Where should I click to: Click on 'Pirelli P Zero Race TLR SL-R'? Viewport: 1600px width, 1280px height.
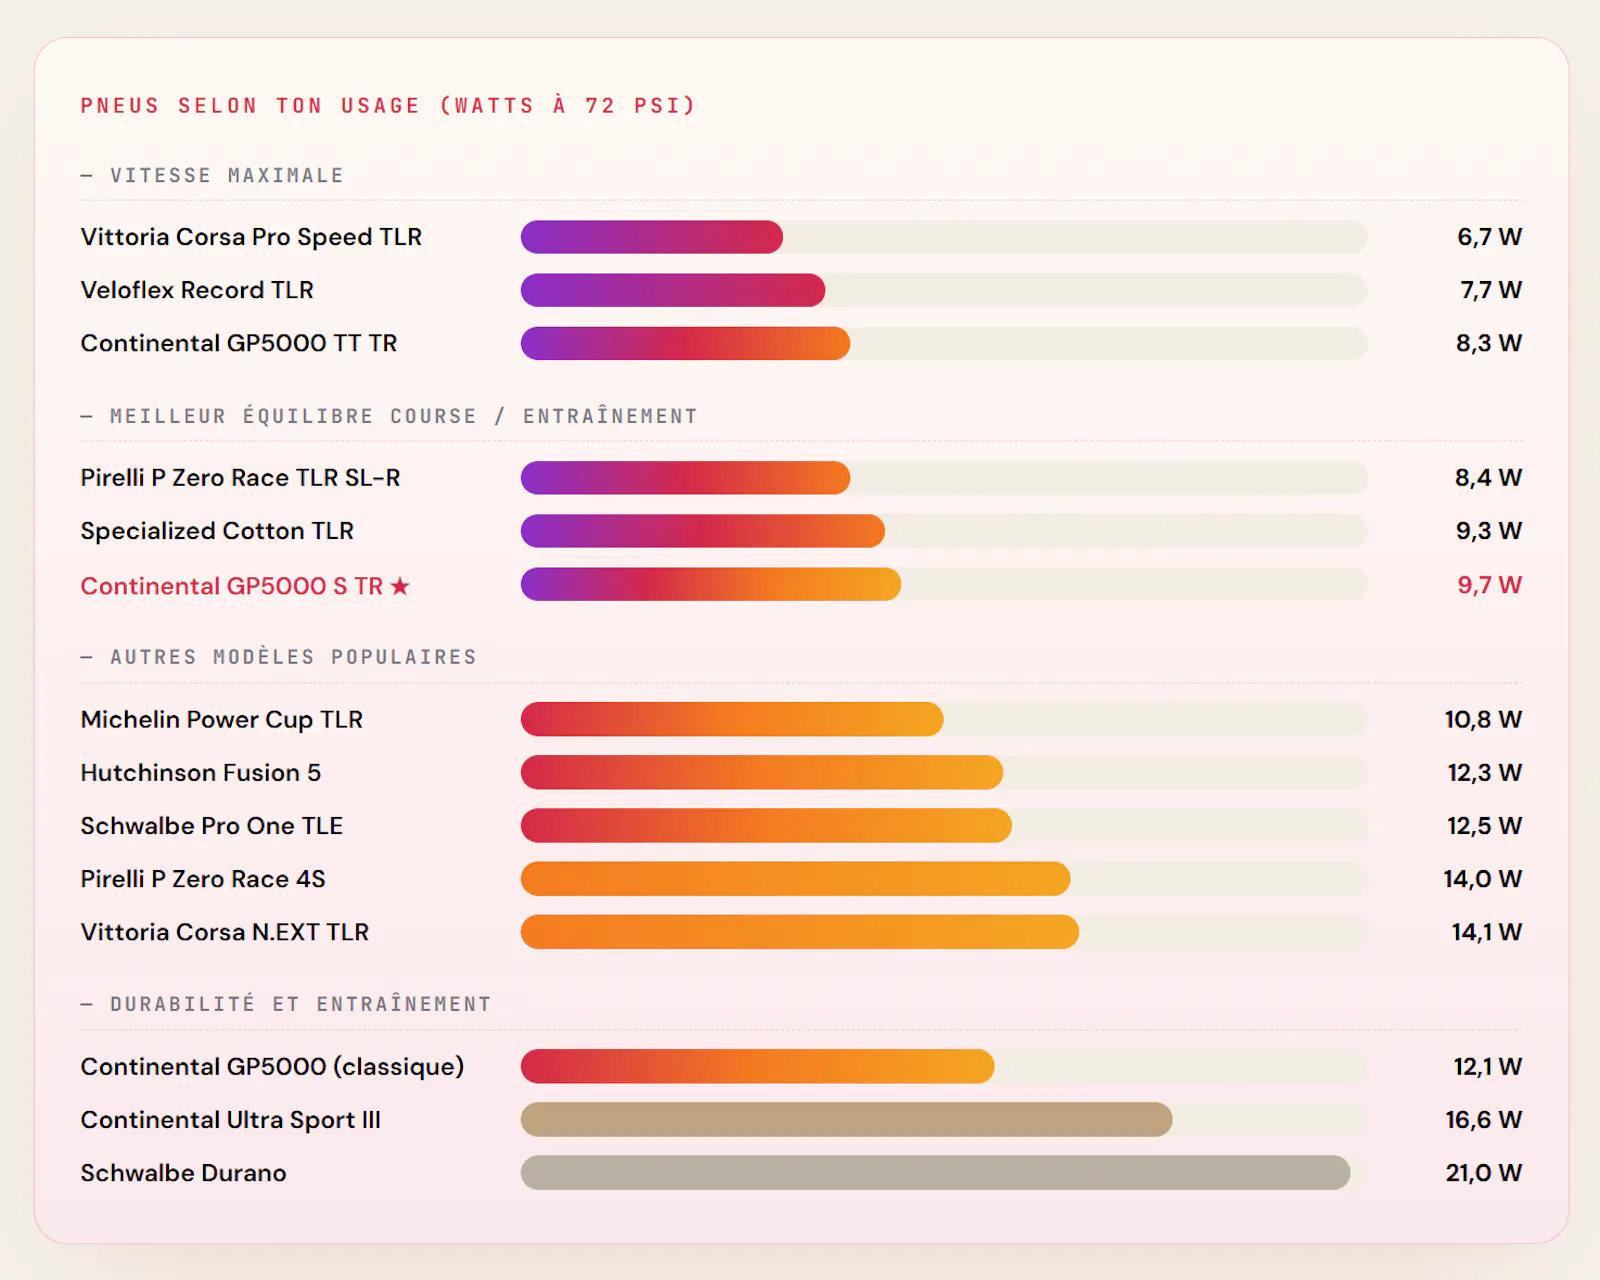[240, 478]
